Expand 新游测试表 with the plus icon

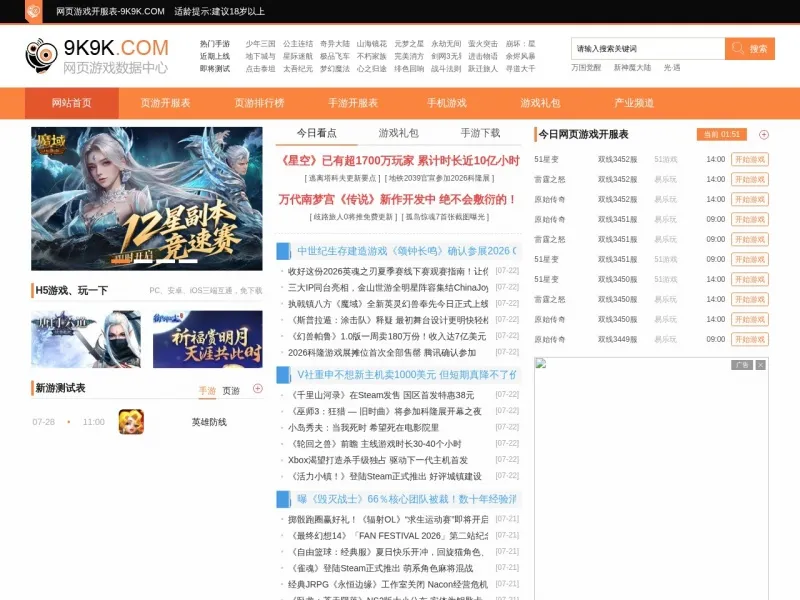click(258, 389)
